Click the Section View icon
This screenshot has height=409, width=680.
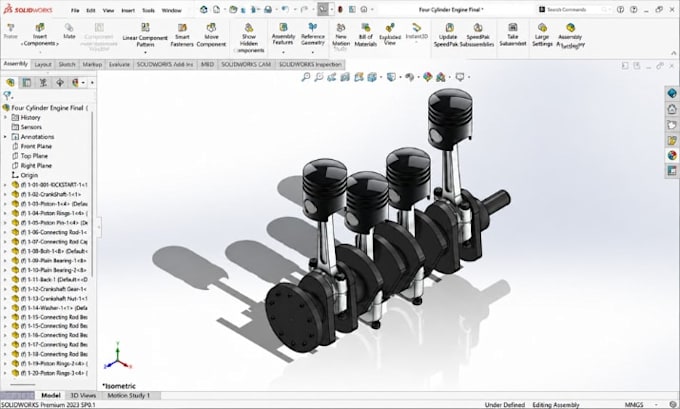[x=345, y=77]
